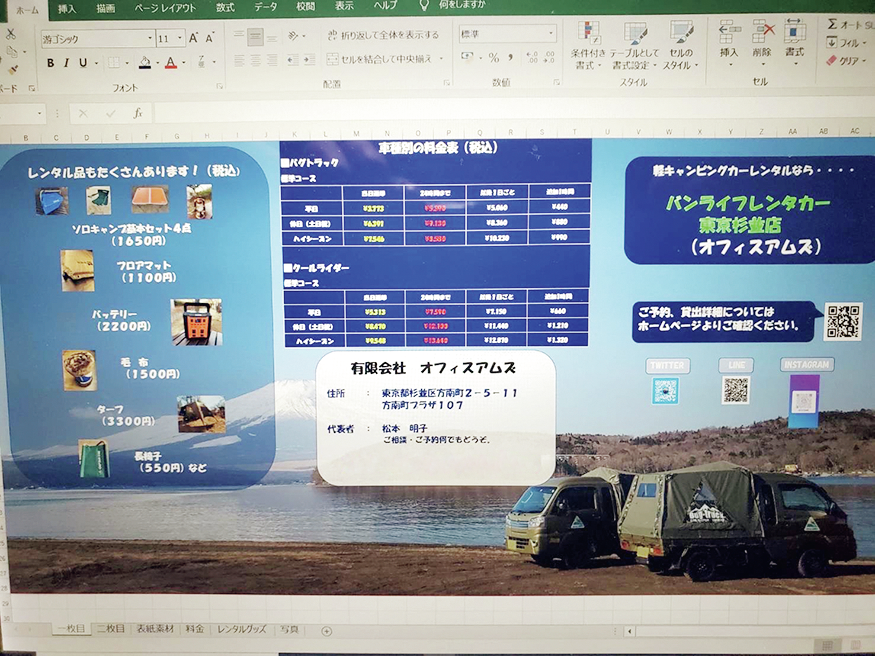Image resolution: width=875 pixels, height=656 pixels.
Task: Open 条件付き書式 conditional formatting
Action: [x=588, y=46]
